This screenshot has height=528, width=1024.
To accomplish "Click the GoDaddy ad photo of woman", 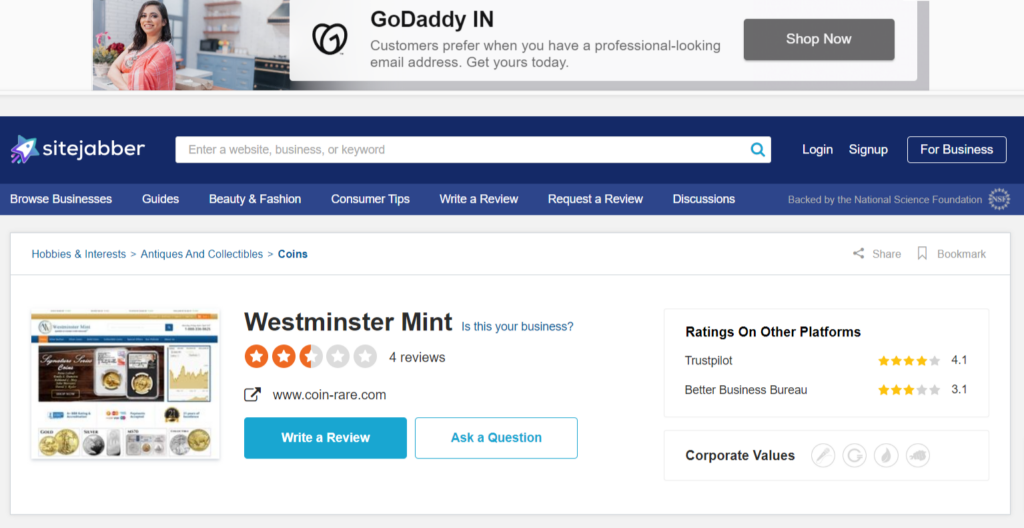I will pyautogui.click(x=191, y=45).
